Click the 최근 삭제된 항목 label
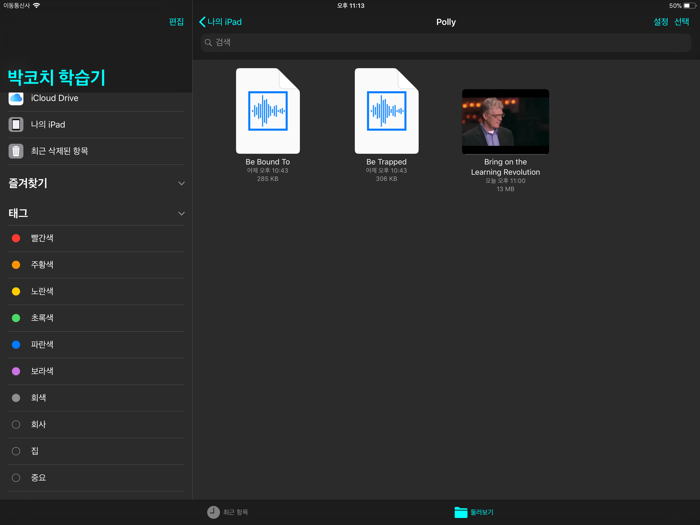The image size is (700, 525). (x=59, y=151)
